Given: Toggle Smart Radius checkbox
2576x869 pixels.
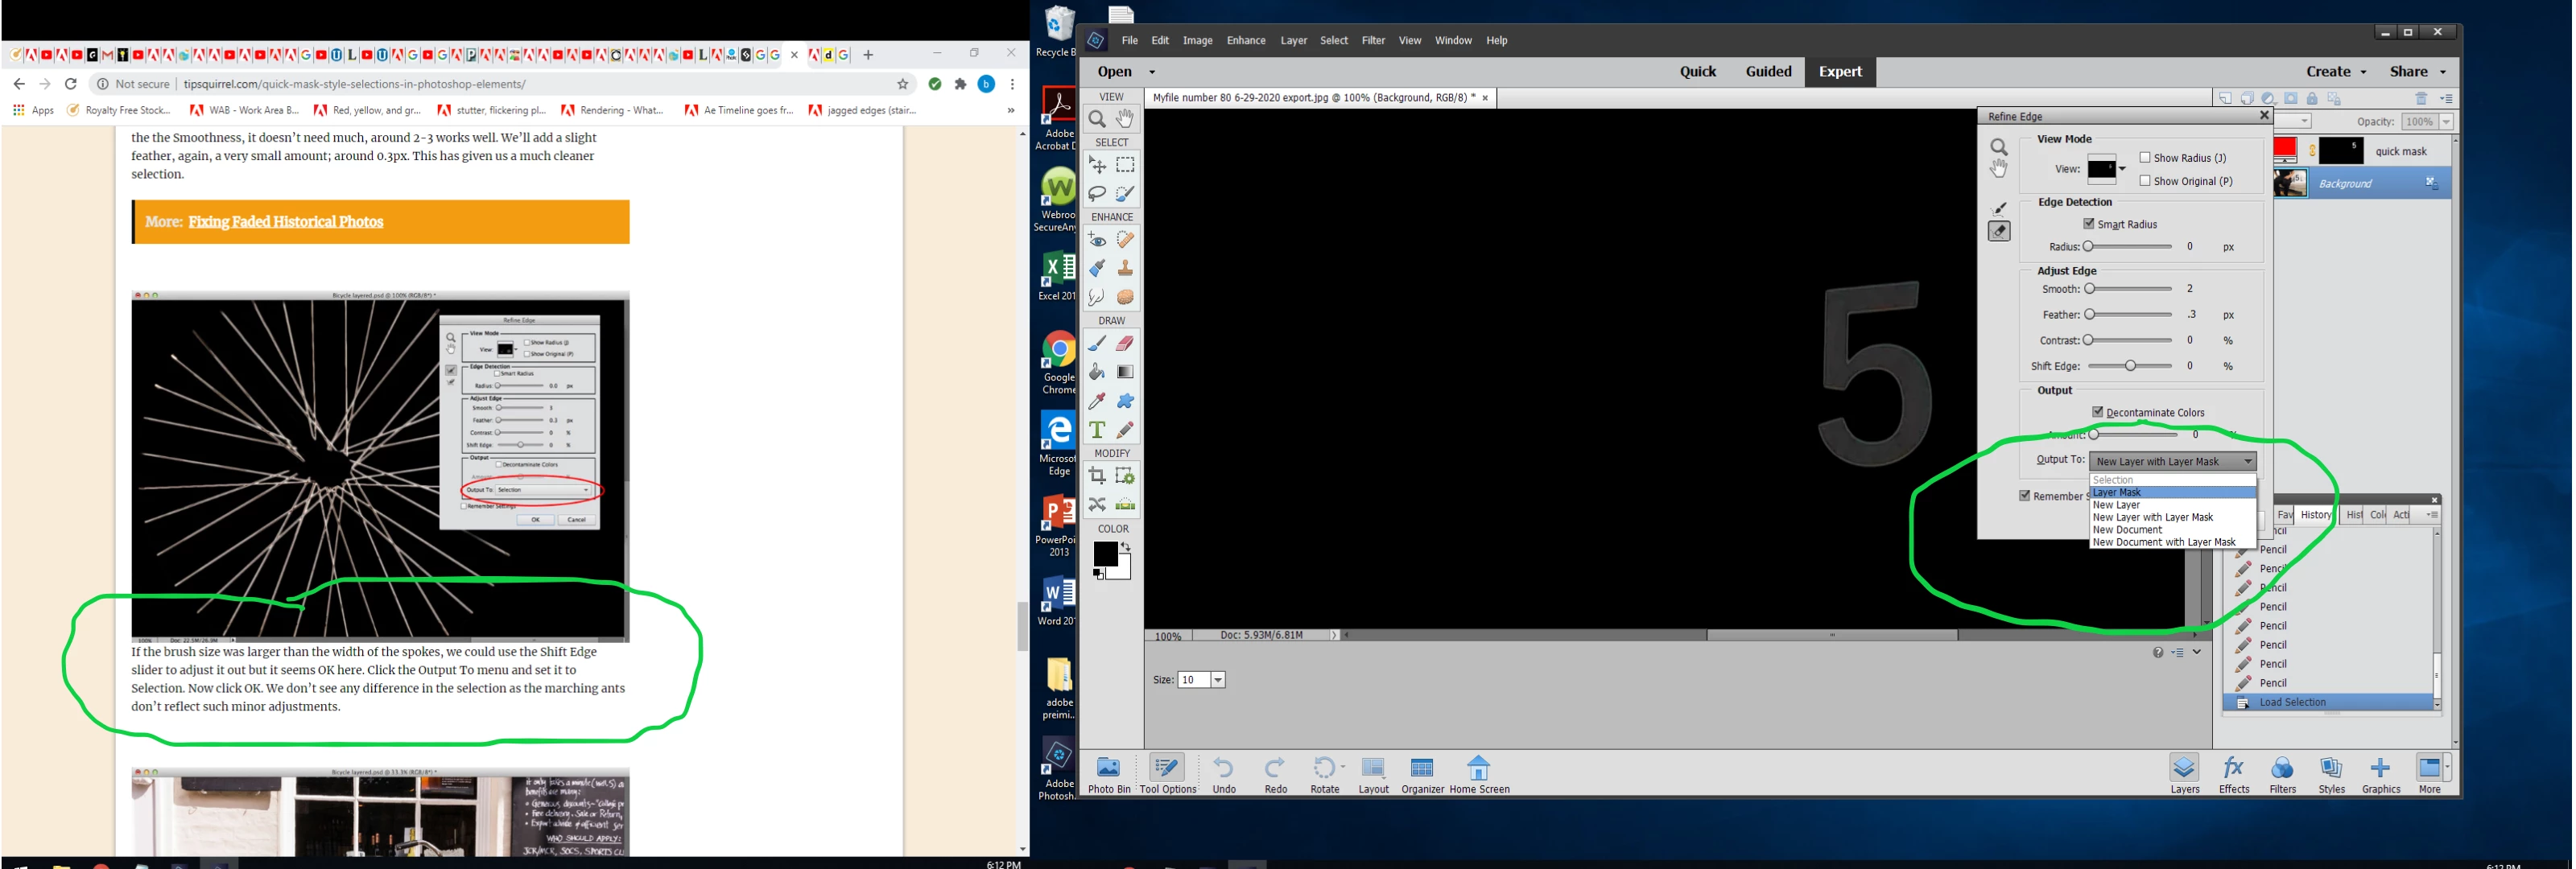Looking at the screenshot, I should [2089, 224].
